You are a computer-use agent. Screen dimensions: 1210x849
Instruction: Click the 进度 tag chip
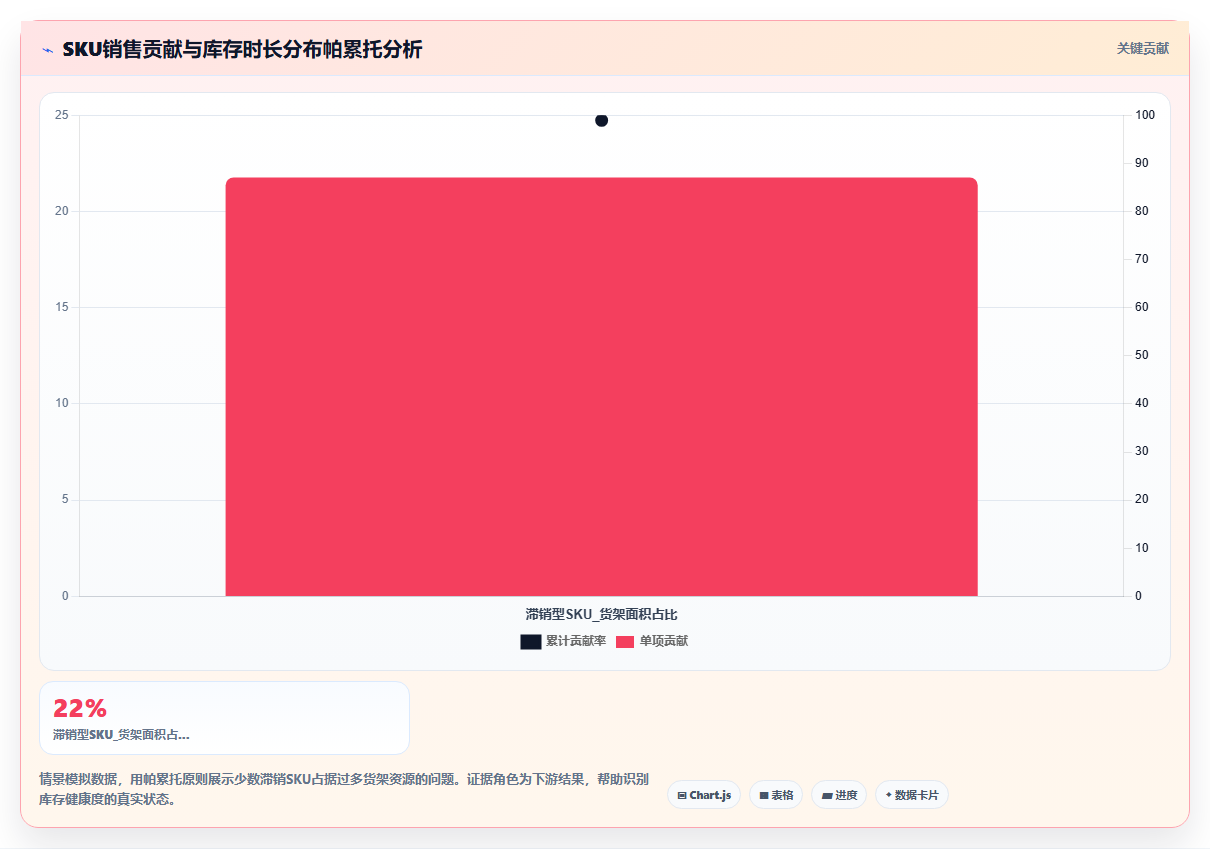coord(839,795)
